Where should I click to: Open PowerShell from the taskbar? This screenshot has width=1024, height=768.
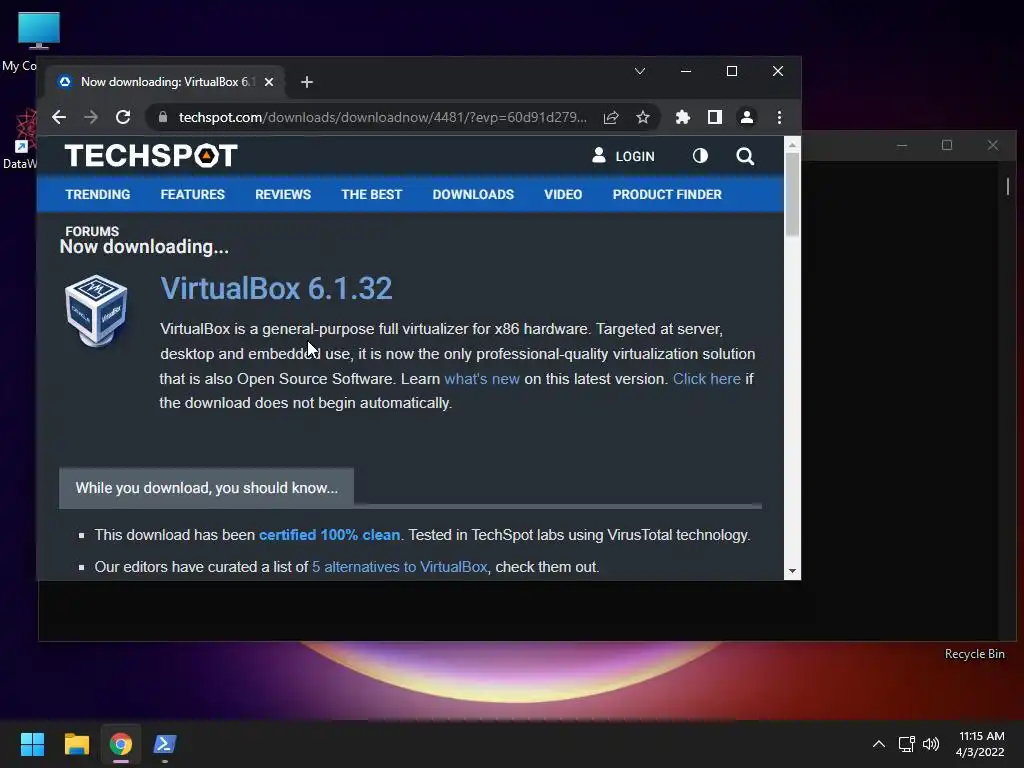click(x=165, y=744)
